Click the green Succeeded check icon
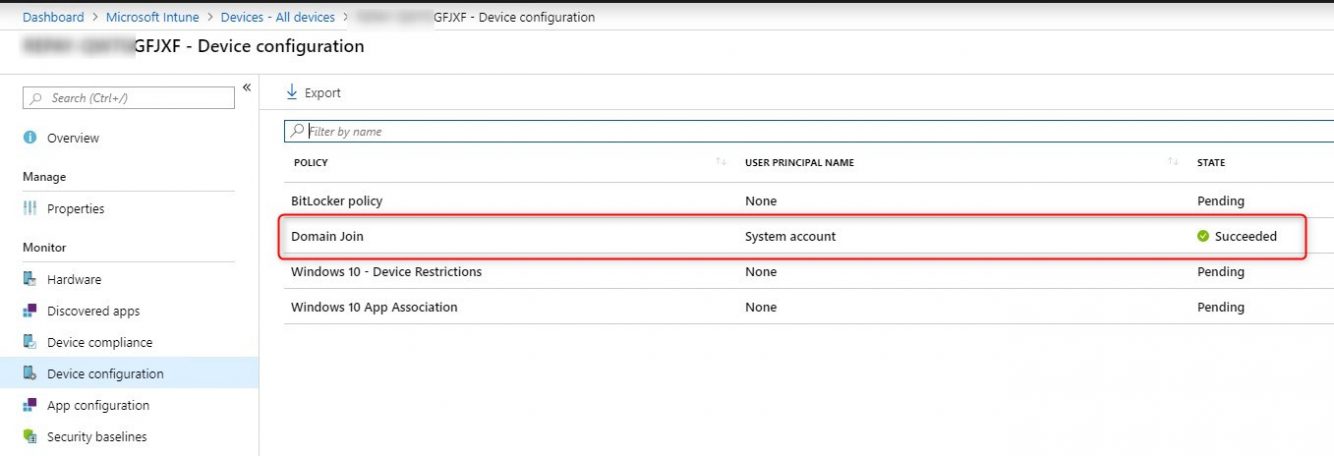The width and height of the screenshot is (1334, 456). click(x=1203, y=237)
